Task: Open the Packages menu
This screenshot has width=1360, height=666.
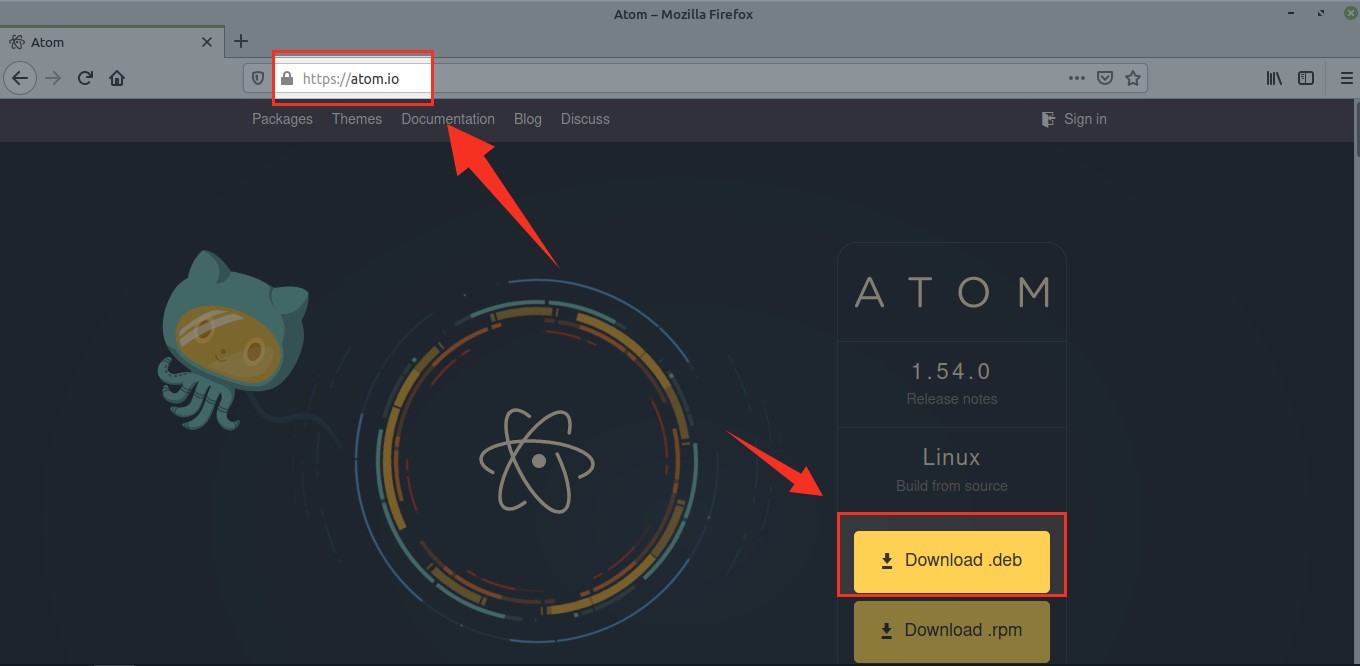Action: [282, 119]
